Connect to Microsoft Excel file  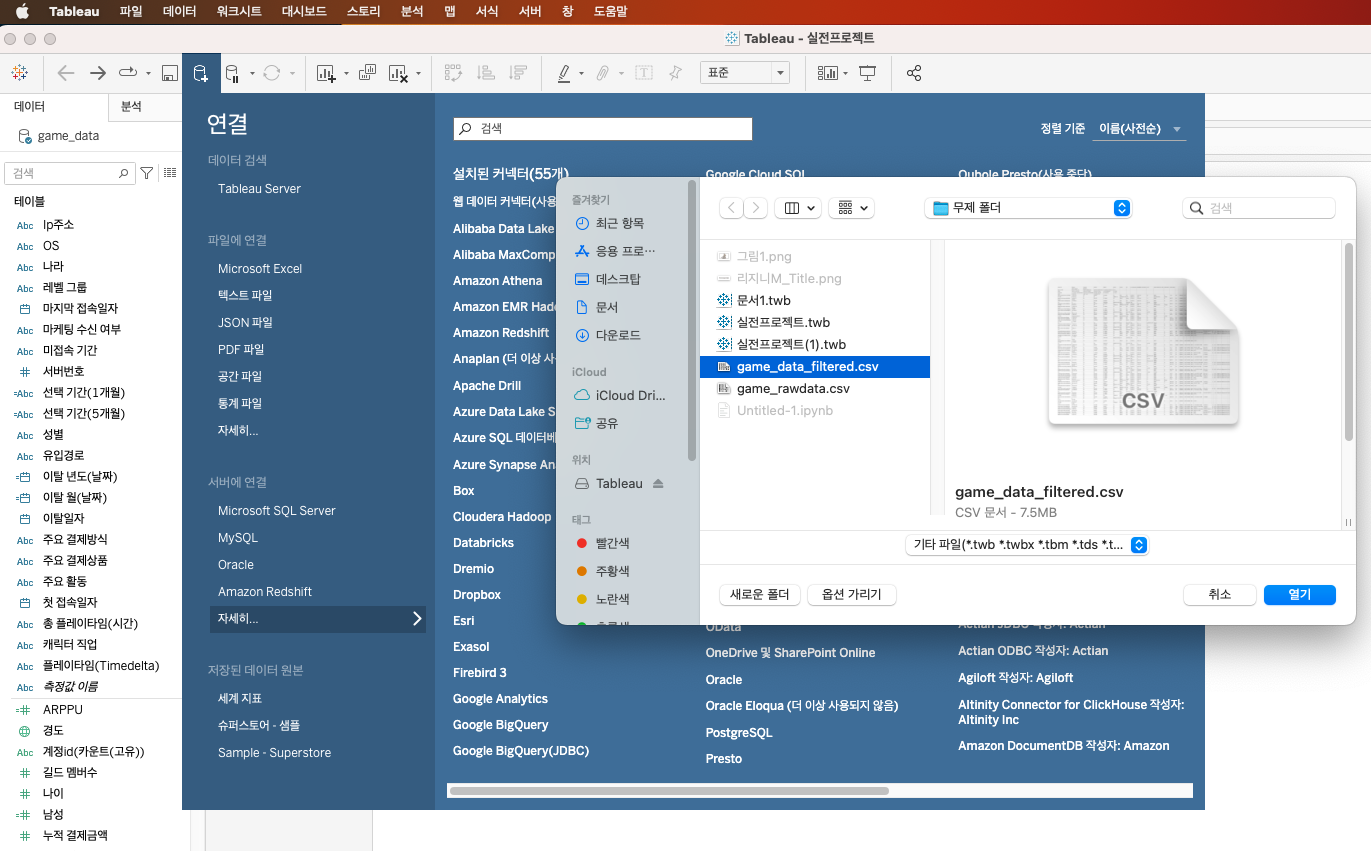click(x=260, y=268)
